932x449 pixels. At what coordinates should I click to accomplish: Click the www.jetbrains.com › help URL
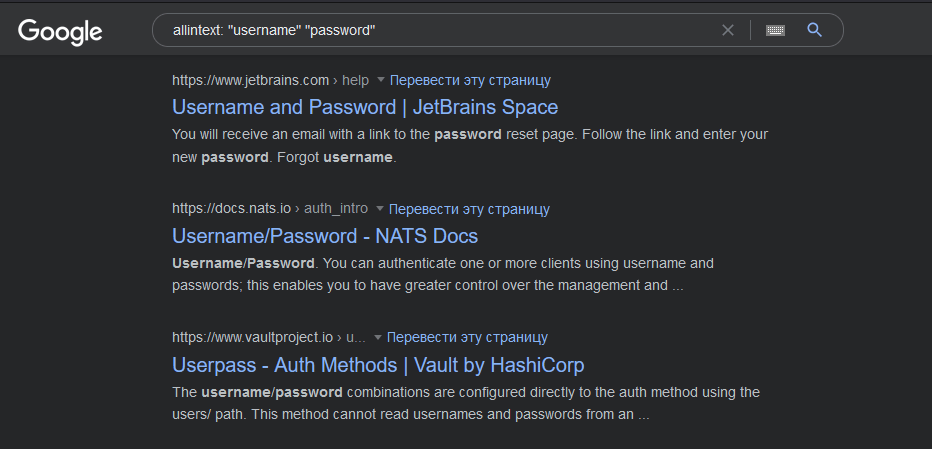tap(270, 80)
